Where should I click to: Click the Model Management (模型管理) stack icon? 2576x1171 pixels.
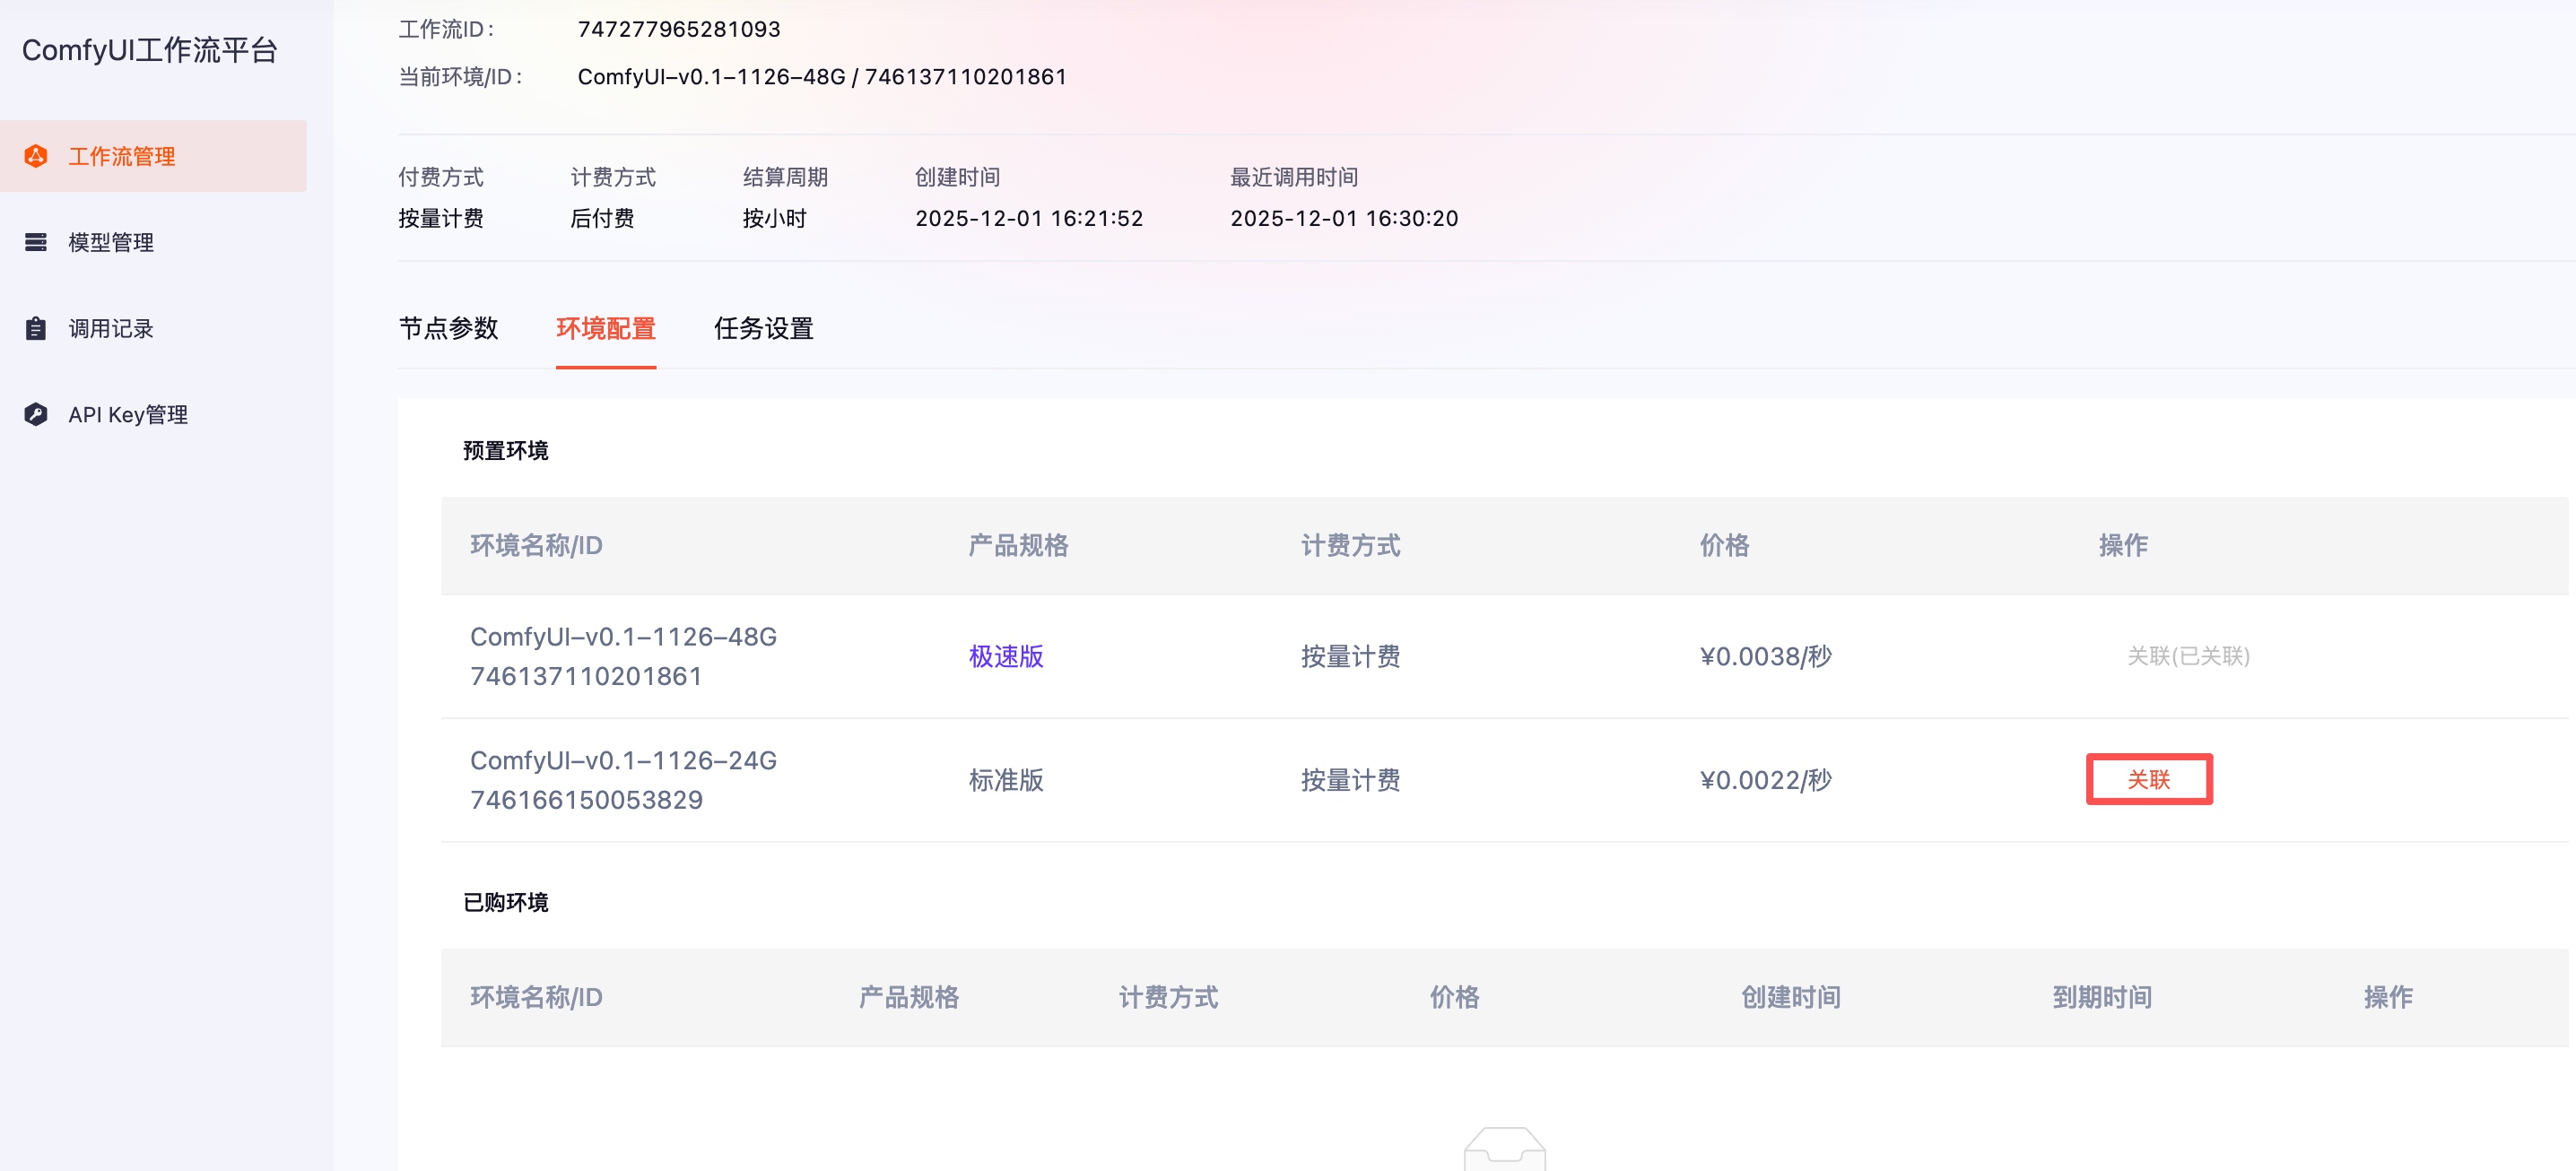36,242
